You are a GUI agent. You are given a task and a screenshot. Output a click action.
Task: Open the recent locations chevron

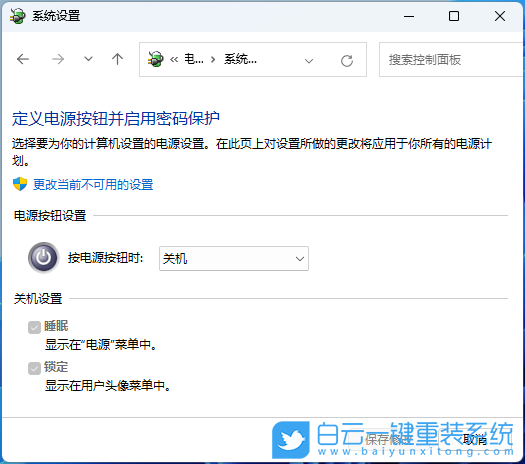[88, 59]
